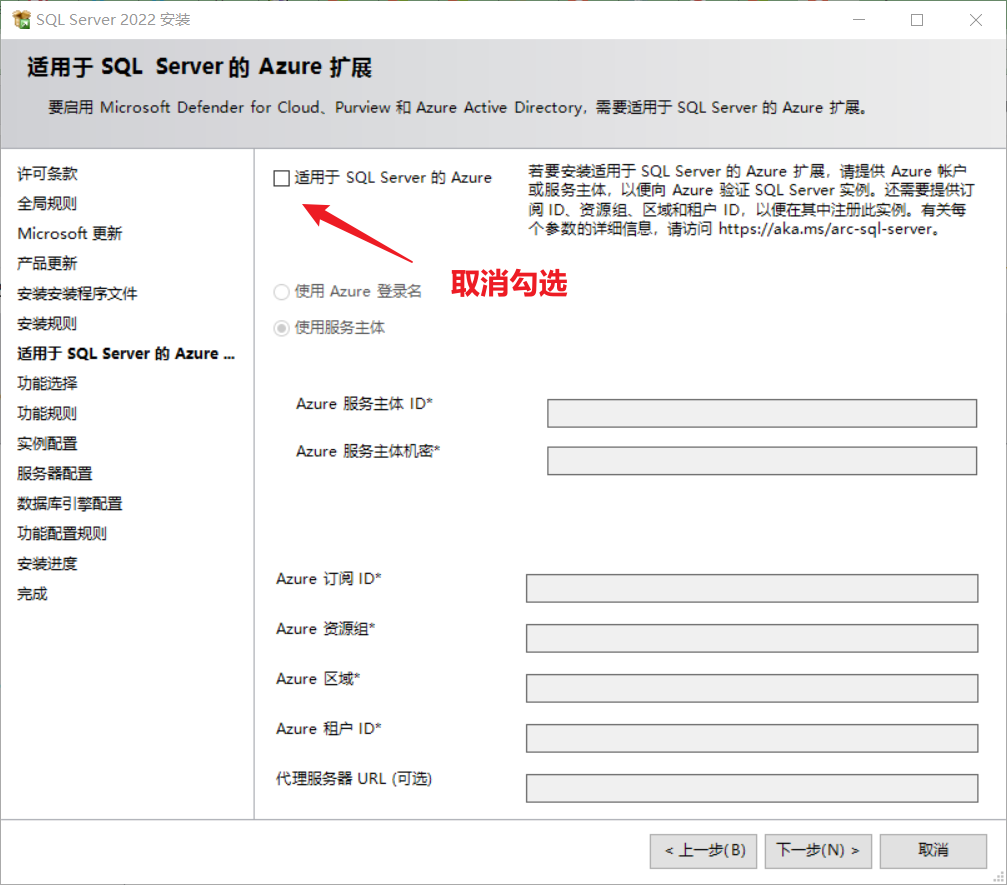点击 Azure 订阅 ID 输入框

[x=752, y=588]
